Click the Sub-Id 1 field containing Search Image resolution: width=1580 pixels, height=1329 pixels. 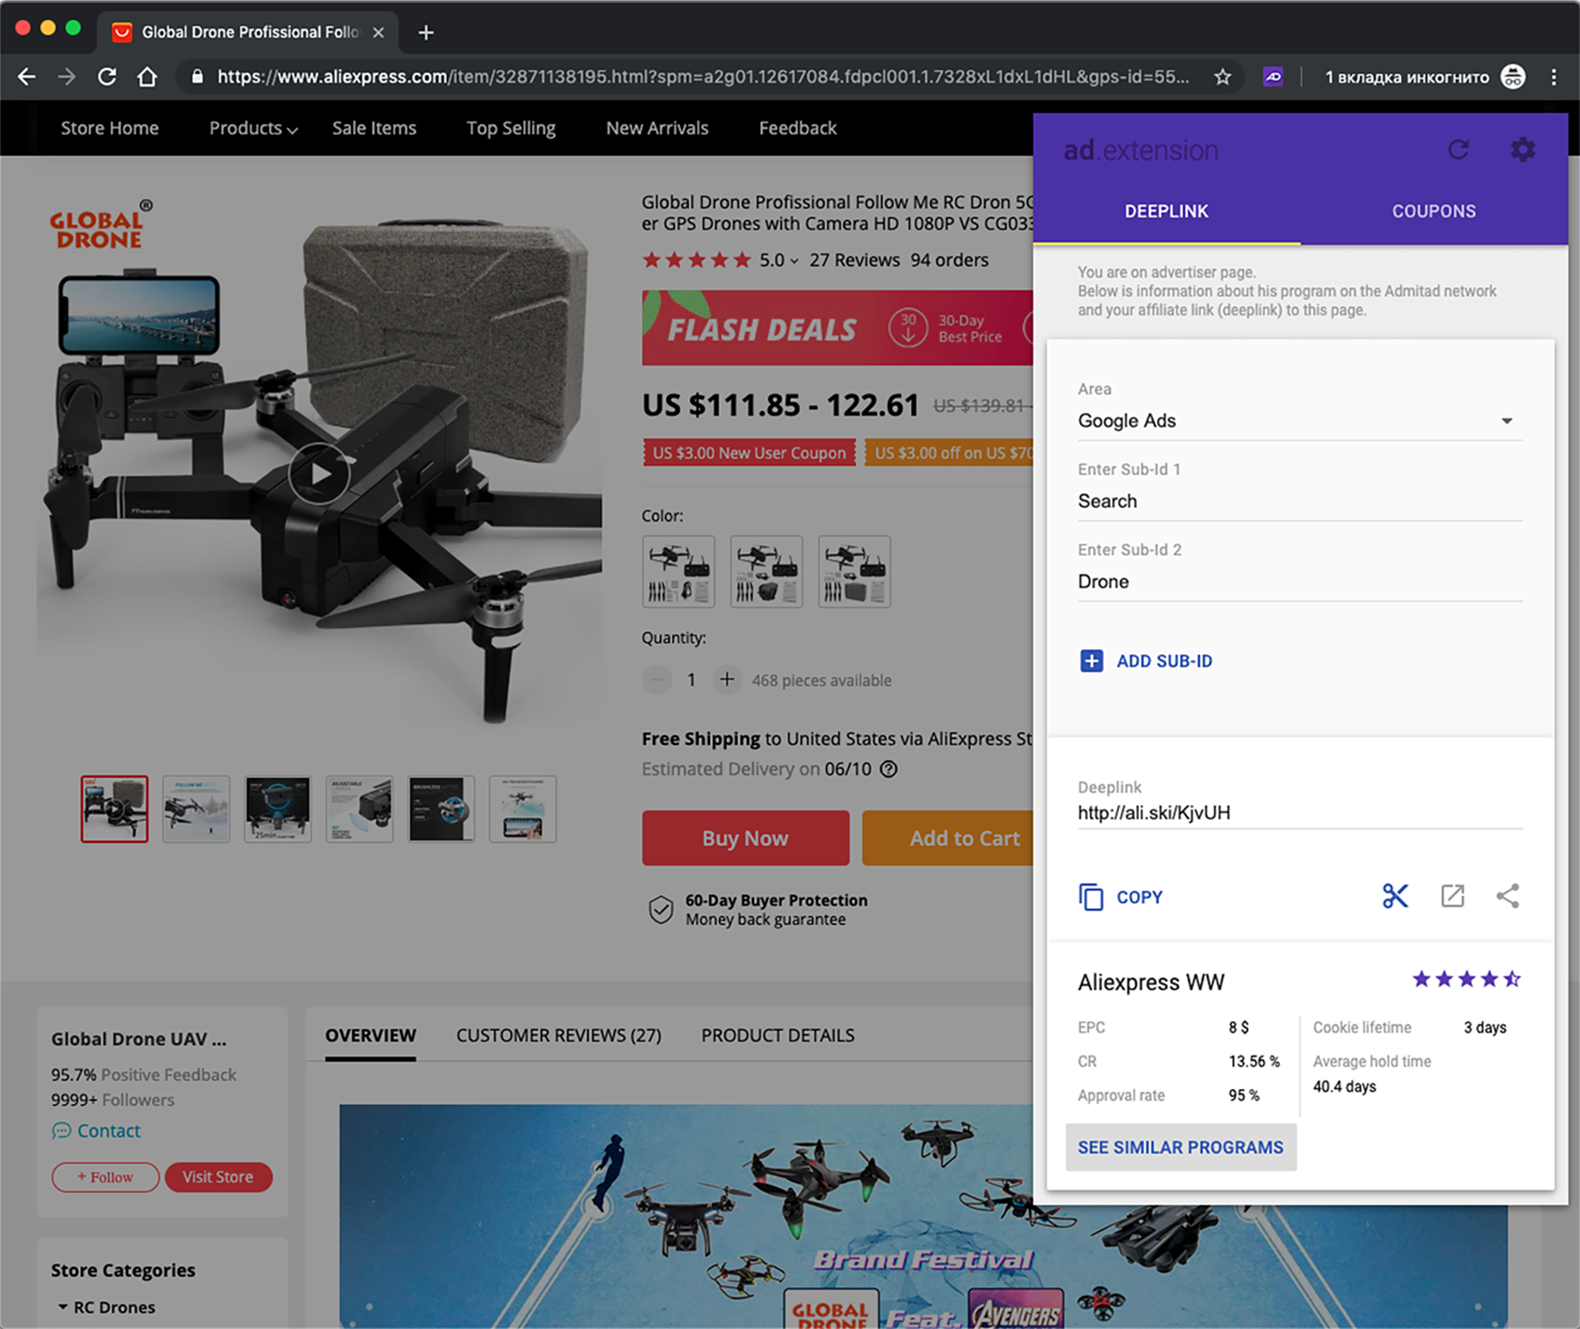(1299, 501)
